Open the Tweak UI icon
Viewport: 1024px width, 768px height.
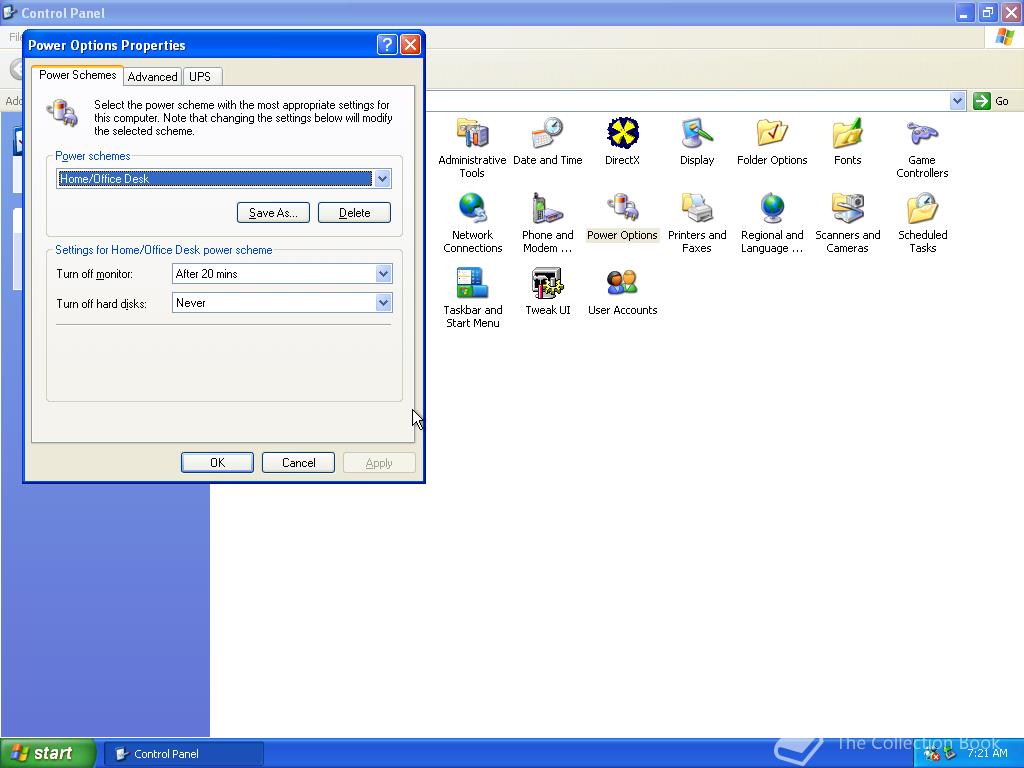547,291
